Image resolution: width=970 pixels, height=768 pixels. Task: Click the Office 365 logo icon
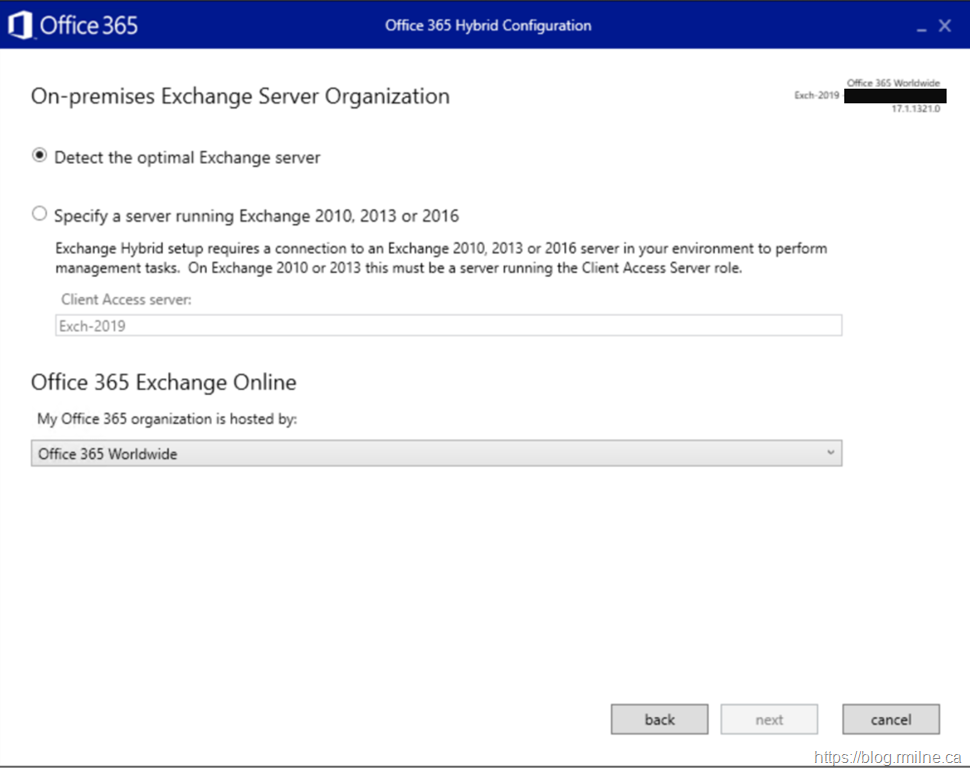point(20,25)
